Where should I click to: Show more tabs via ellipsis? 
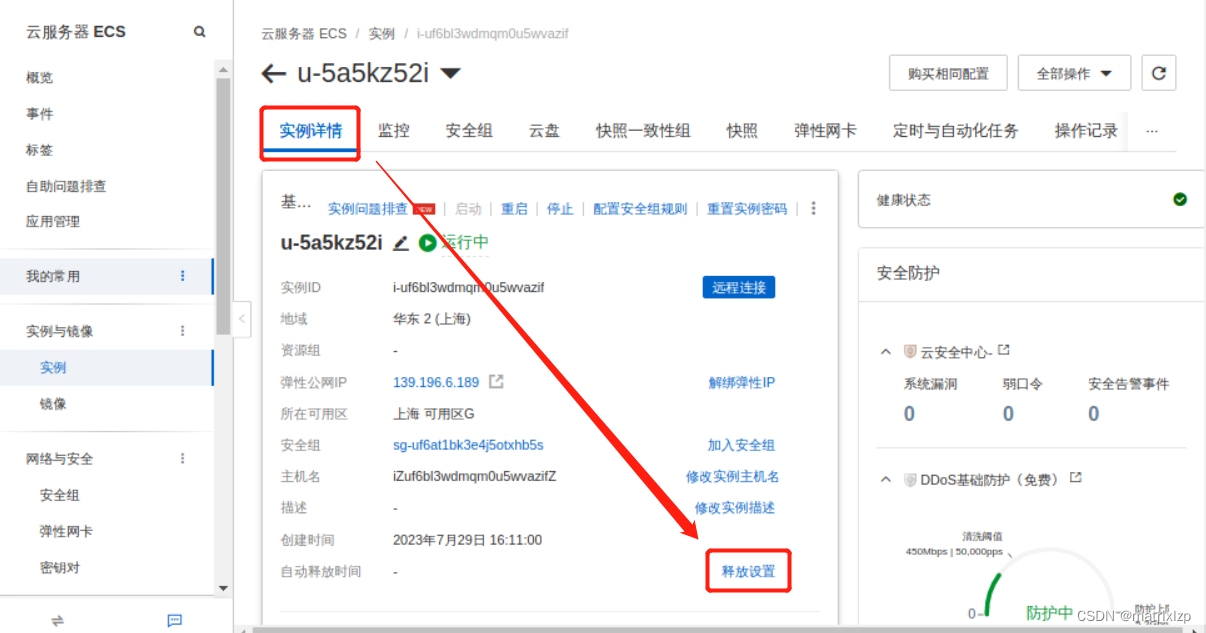[x=1151, y=131]
